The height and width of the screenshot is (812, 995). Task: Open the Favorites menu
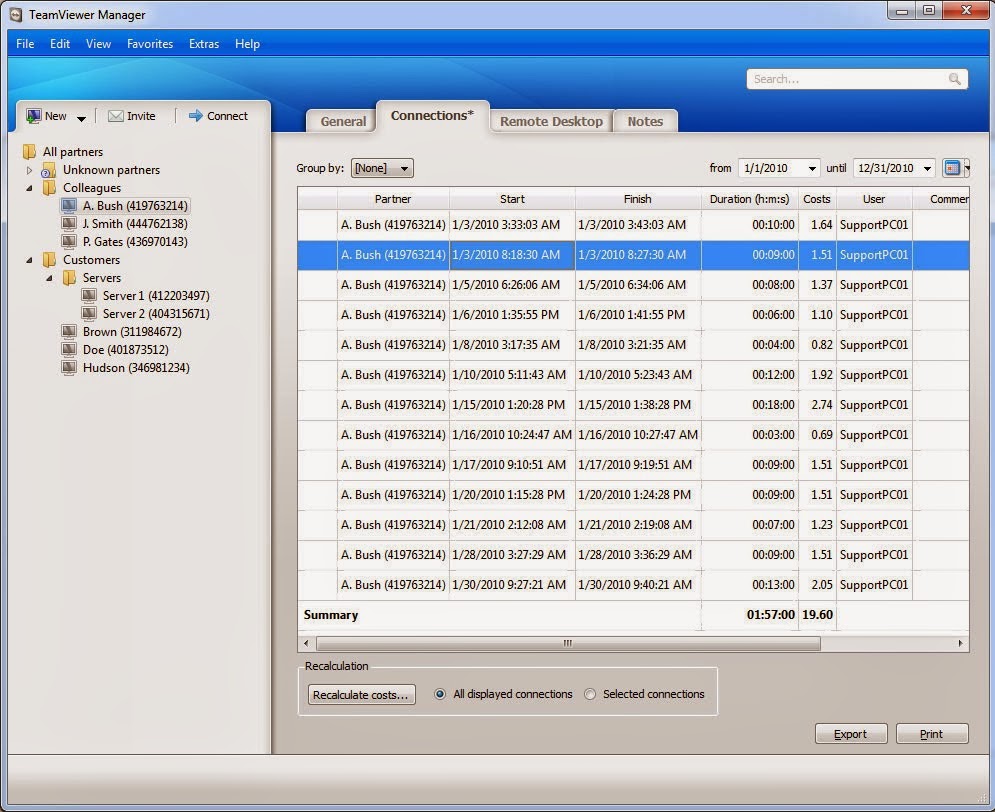[x=150, y=44]
